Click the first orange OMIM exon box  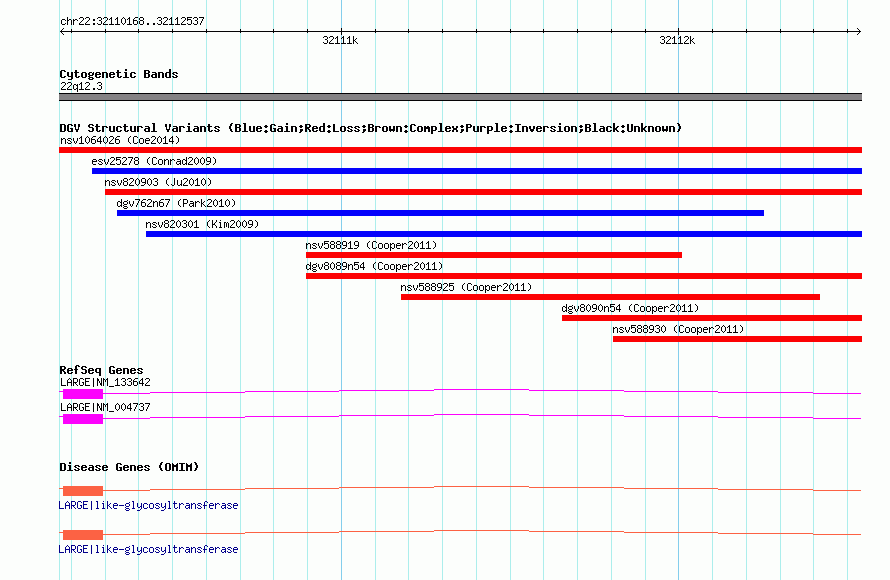pos(83,491)
